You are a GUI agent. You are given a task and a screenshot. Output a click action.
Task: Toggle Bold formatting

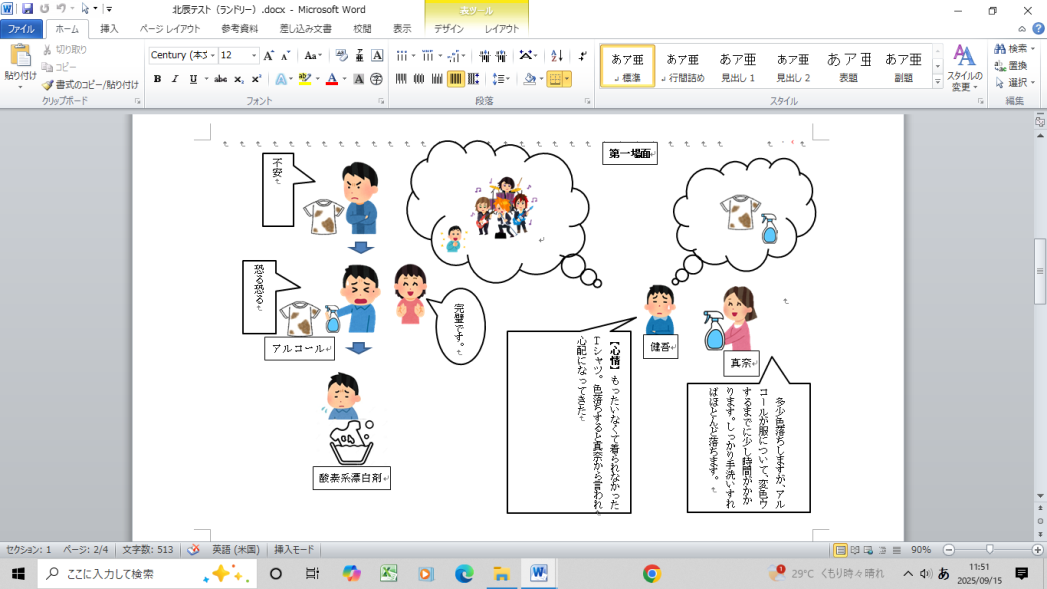(x=157, y=79)
